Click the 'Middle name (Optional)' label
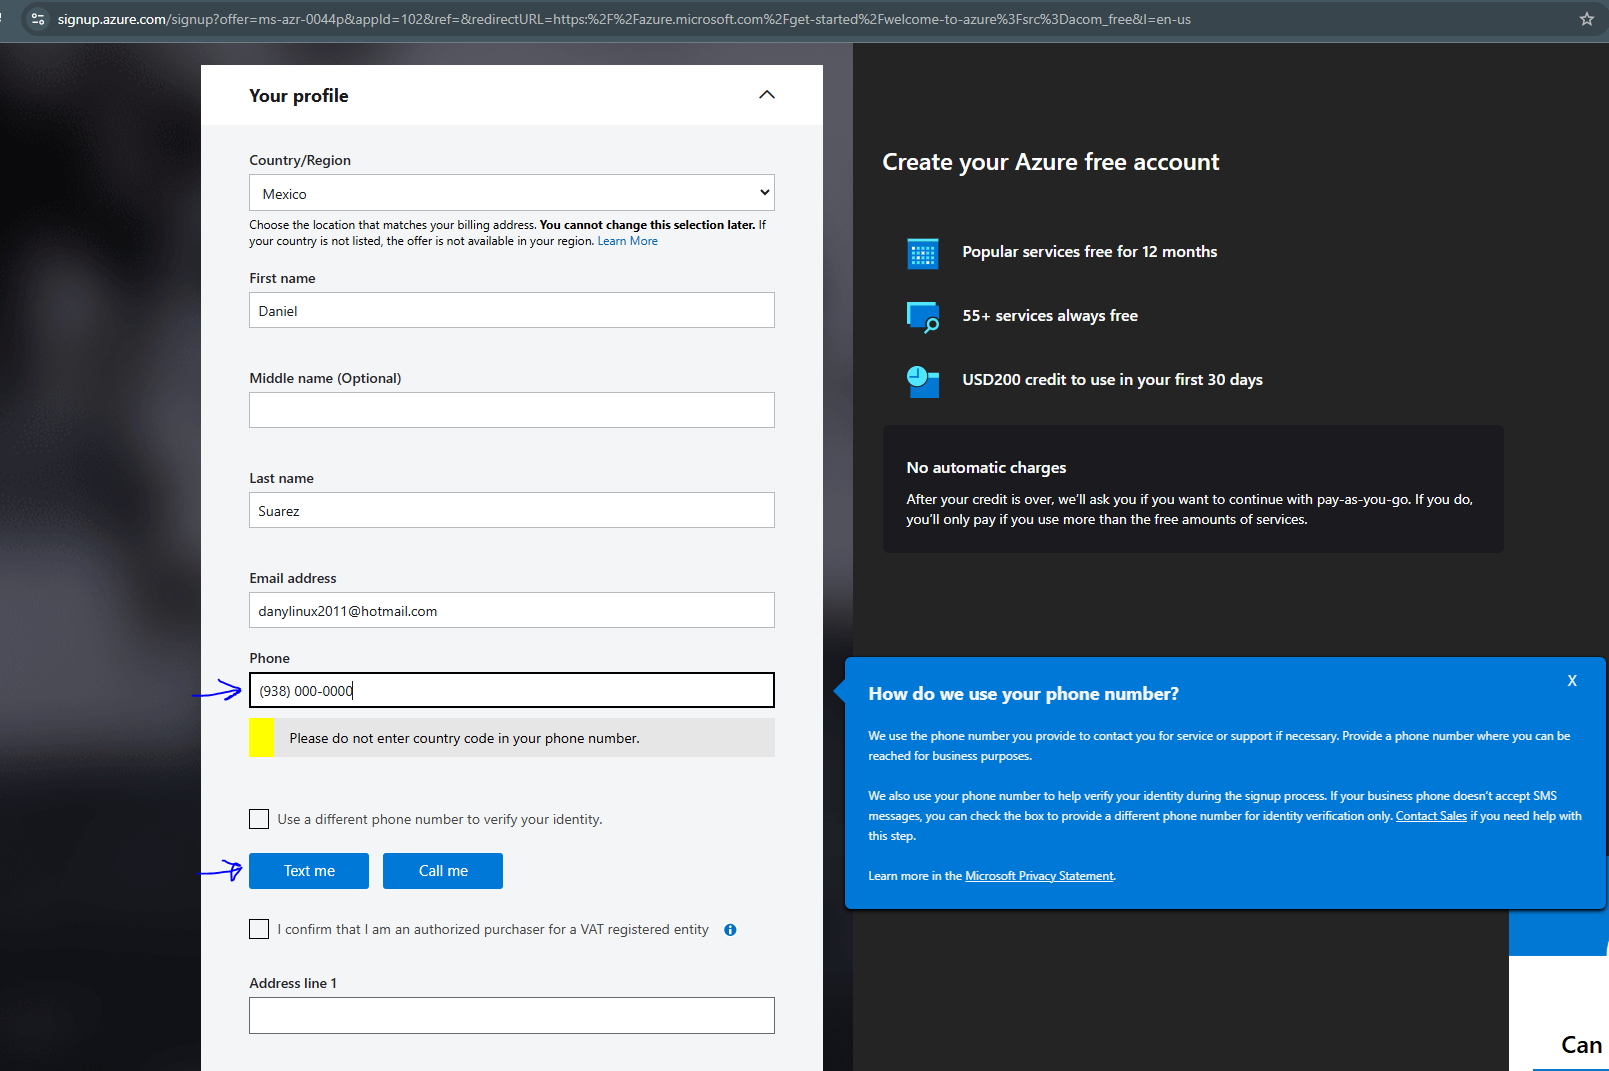 click(x=325, y=378)
